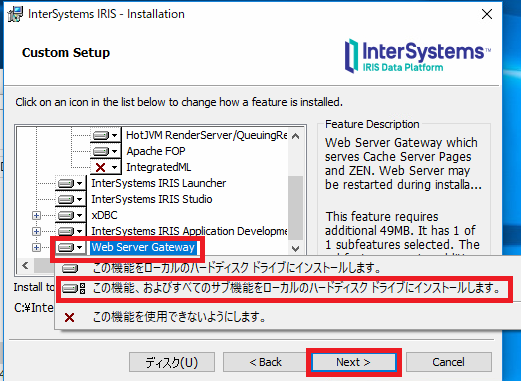This screenshot has width=521, height=381.
Task: Select the Apache FOP feature row
Action: [156, 151]
